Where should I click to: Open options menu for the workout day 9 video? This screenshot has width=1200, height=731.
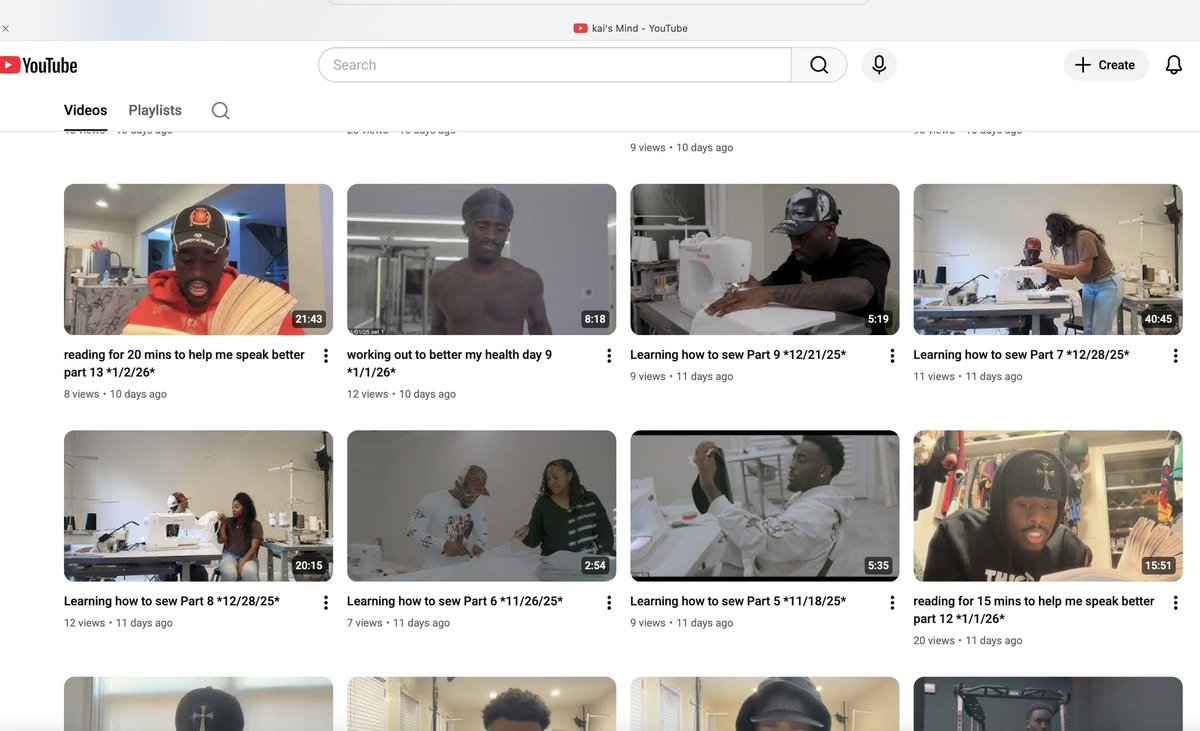(x=608, y=355)
